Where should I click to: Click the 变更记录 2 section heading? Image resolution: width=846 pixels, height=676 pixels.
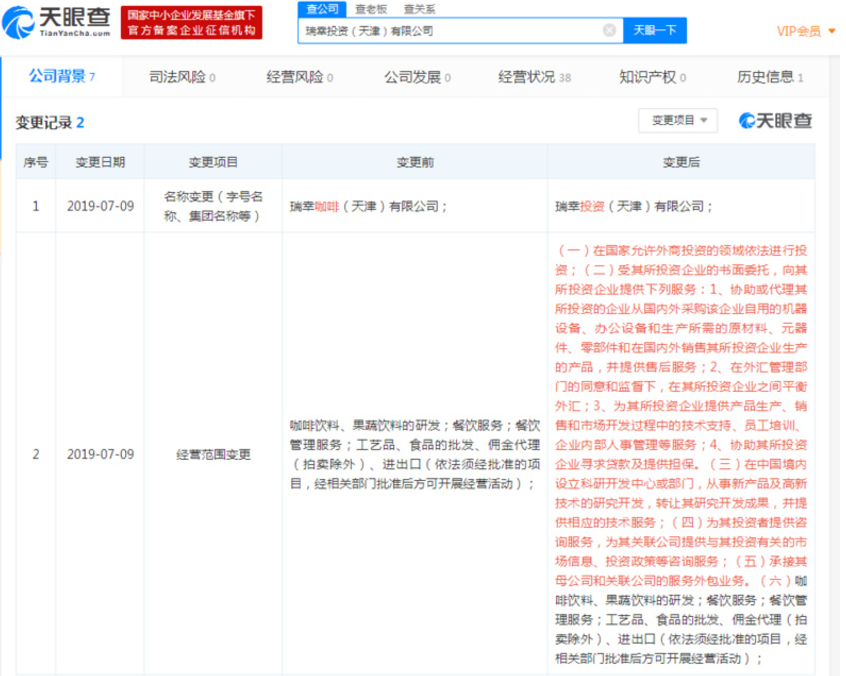point(50,122)
